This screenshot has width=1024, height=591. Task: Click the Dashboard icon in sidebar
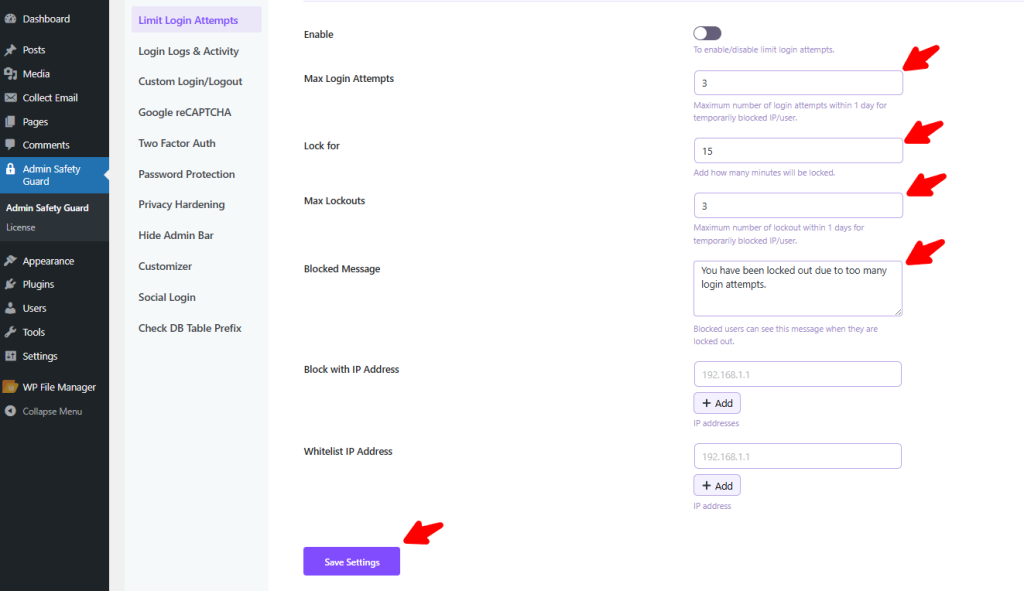[x=10, y=19]
